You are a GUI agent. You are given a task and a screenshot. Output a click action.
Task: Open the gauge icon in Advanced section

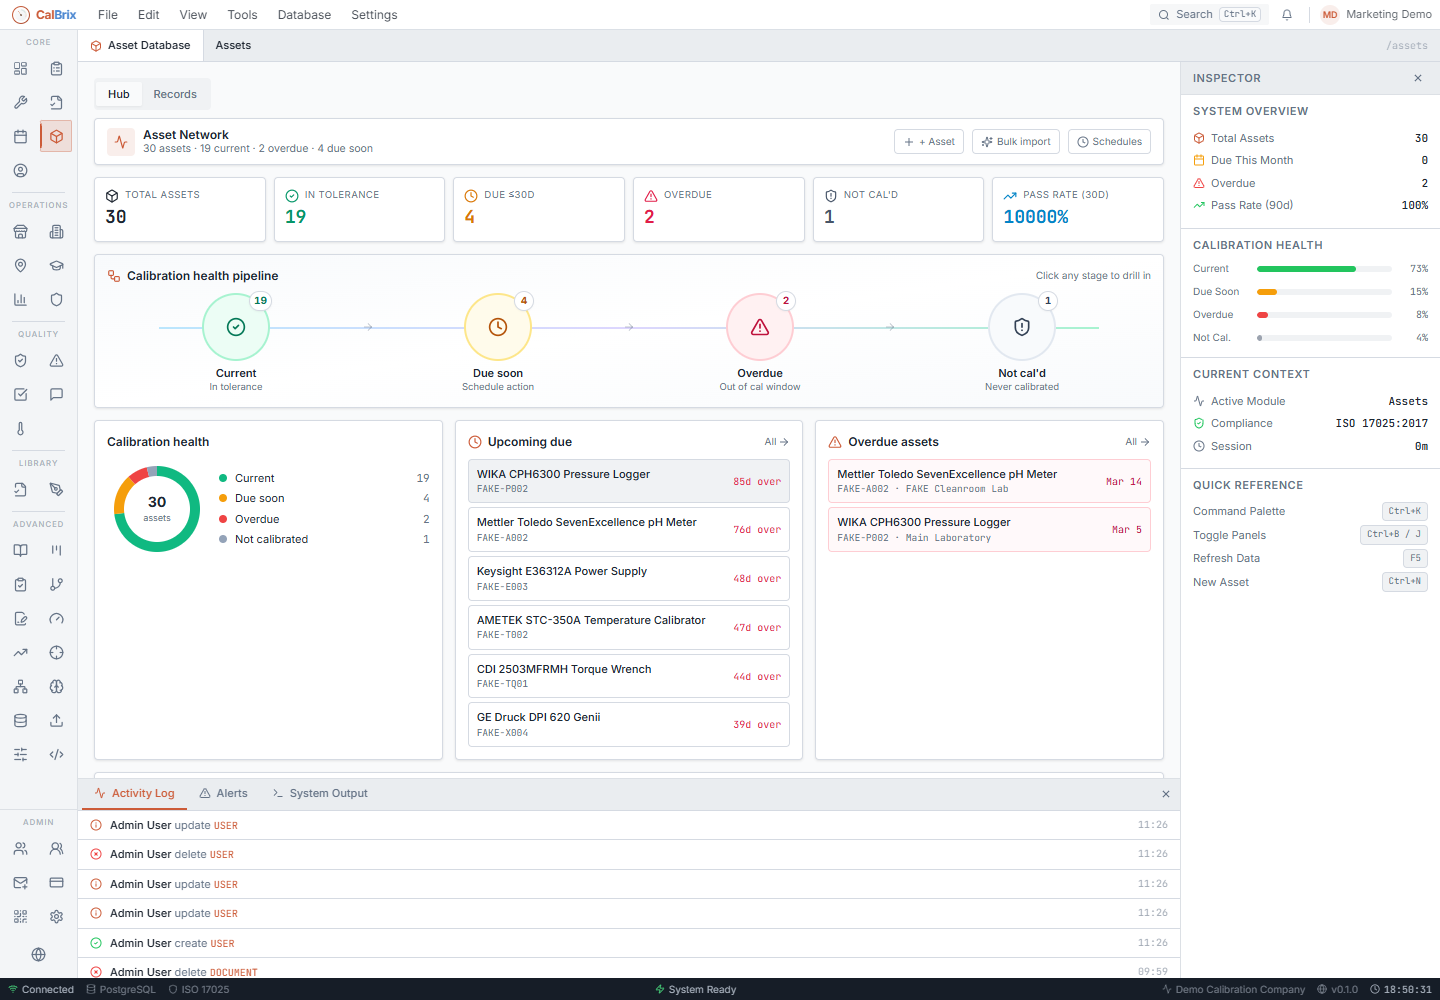pos(56,618)
